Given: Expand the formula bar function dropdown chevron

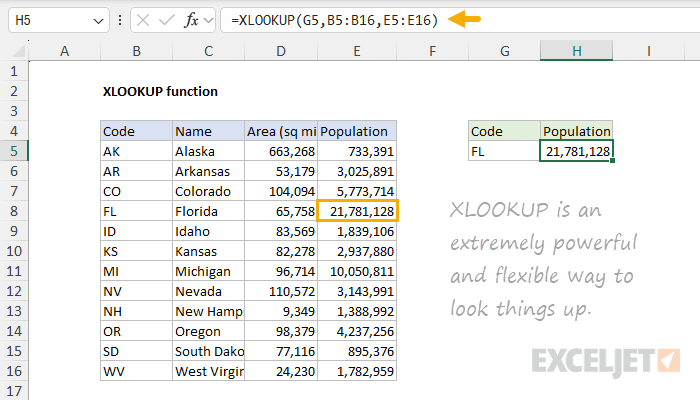Looking at the screenshot, I should point(208,20).
